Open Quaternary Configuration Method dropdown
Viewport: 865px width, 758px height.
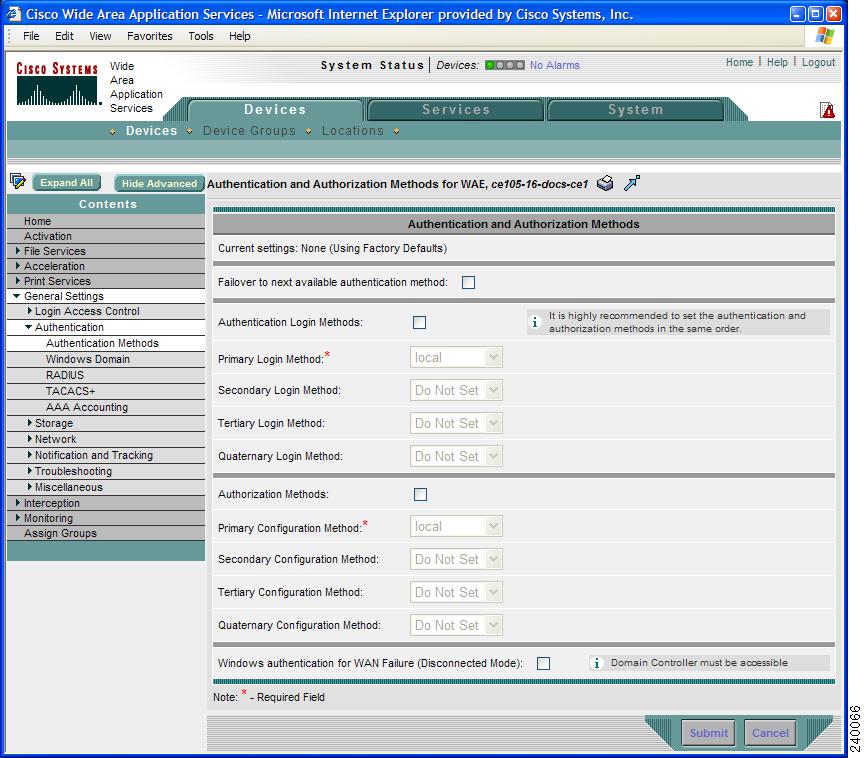tap(456, 625)
